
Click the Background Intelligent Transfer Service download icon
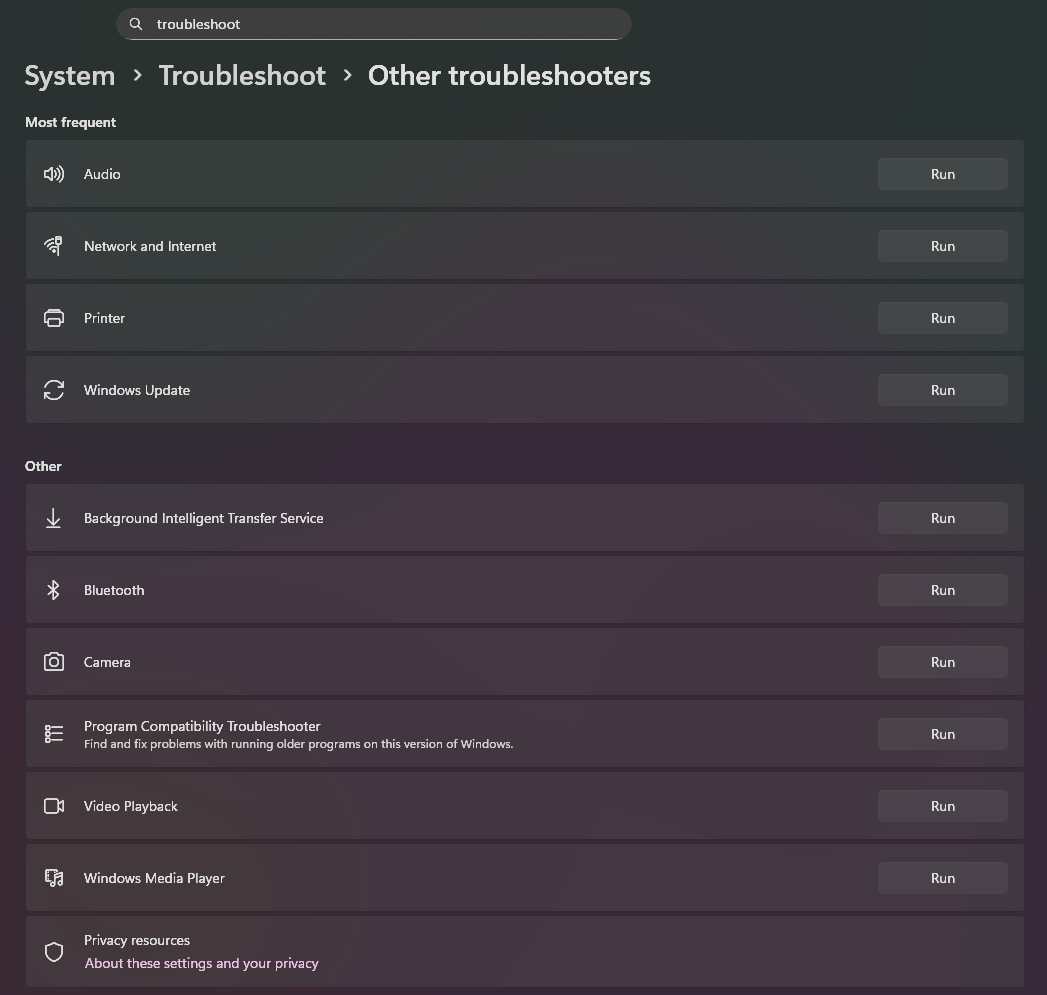click(x=54, y=518)
